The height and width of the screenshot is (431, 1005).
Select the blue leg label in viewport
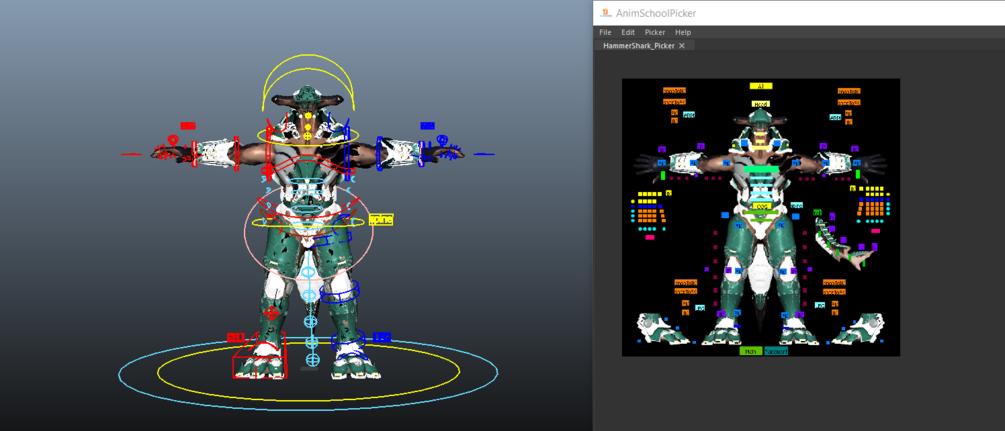[382, 337]
